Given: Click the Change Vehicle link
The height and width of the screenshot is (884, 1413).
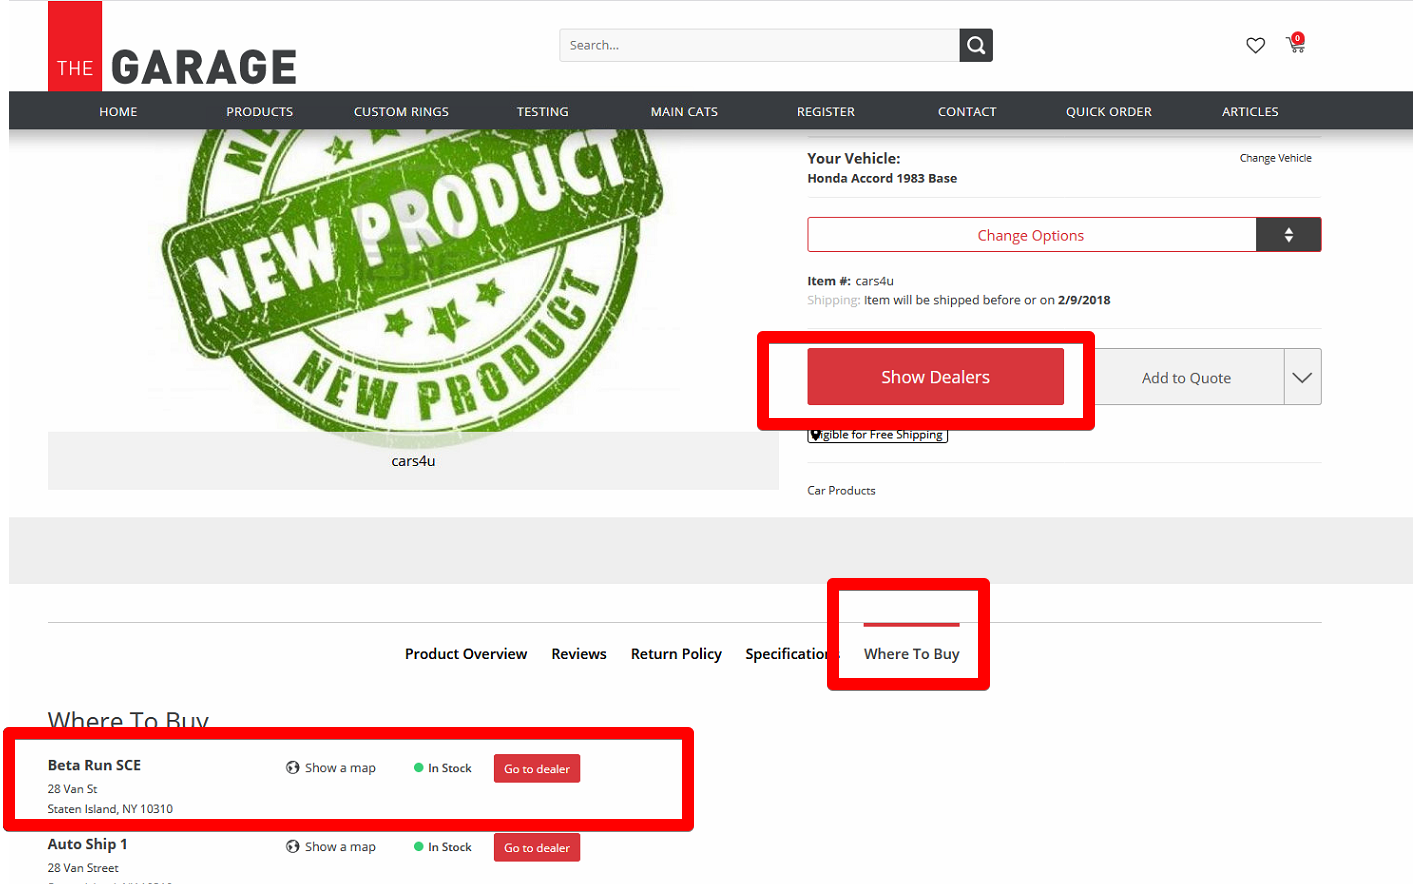Looking at the screenshot, I should coord(1275,158).
